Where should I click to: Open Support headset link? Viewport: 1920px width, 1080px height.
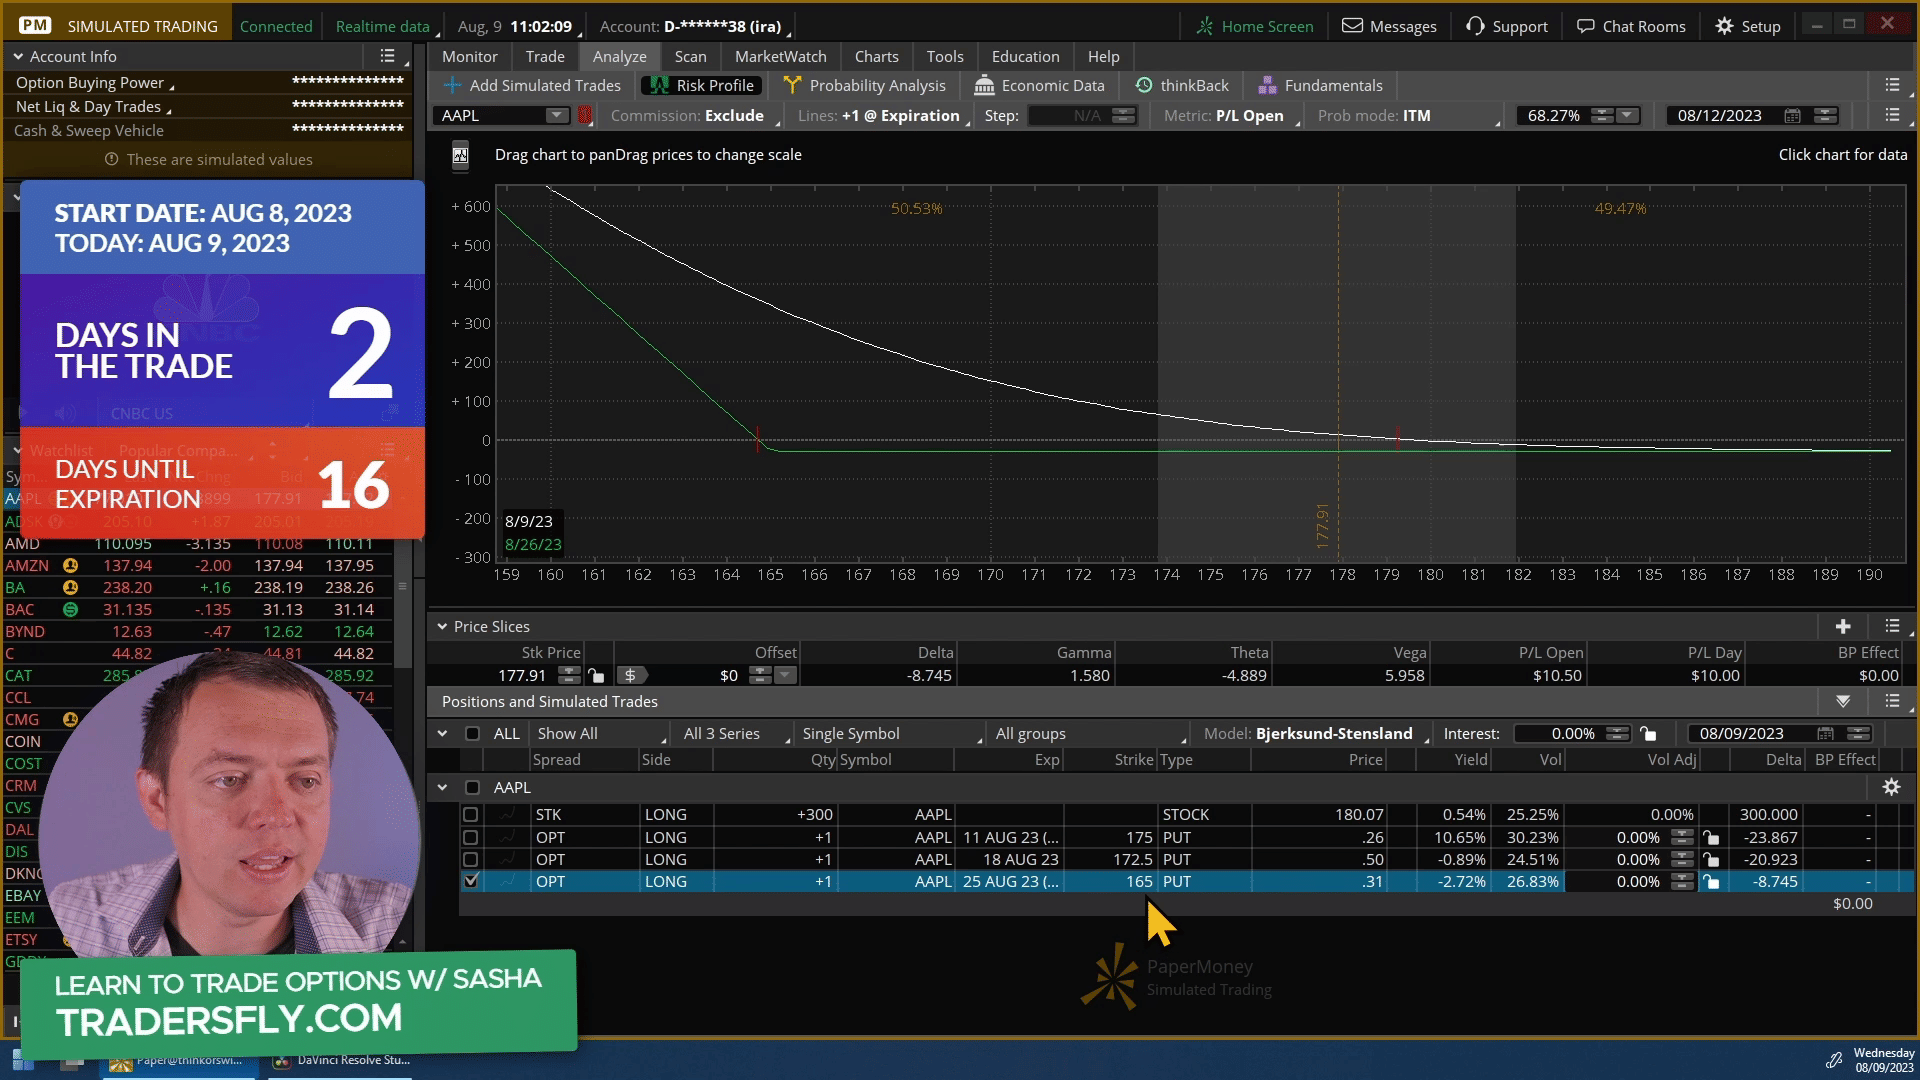click(x=1506, y=26)
